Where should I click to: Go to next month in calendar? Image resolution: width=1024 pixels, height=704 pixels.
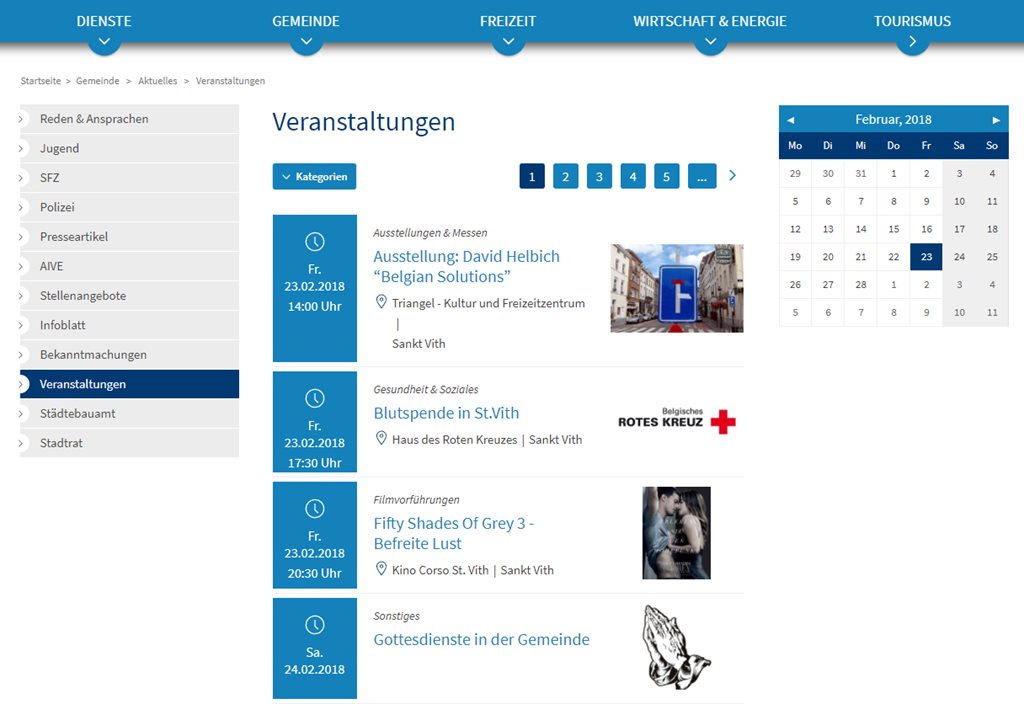pos(996,120)
